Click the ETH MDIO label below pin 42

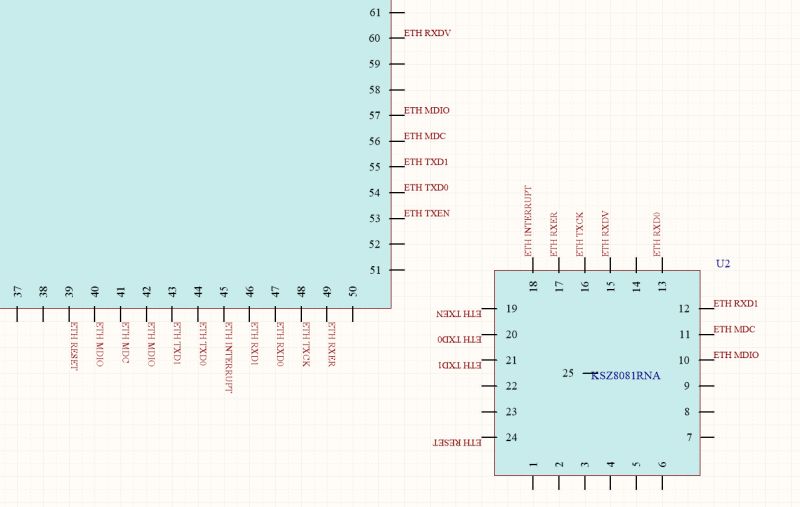[x=151, y=344]
